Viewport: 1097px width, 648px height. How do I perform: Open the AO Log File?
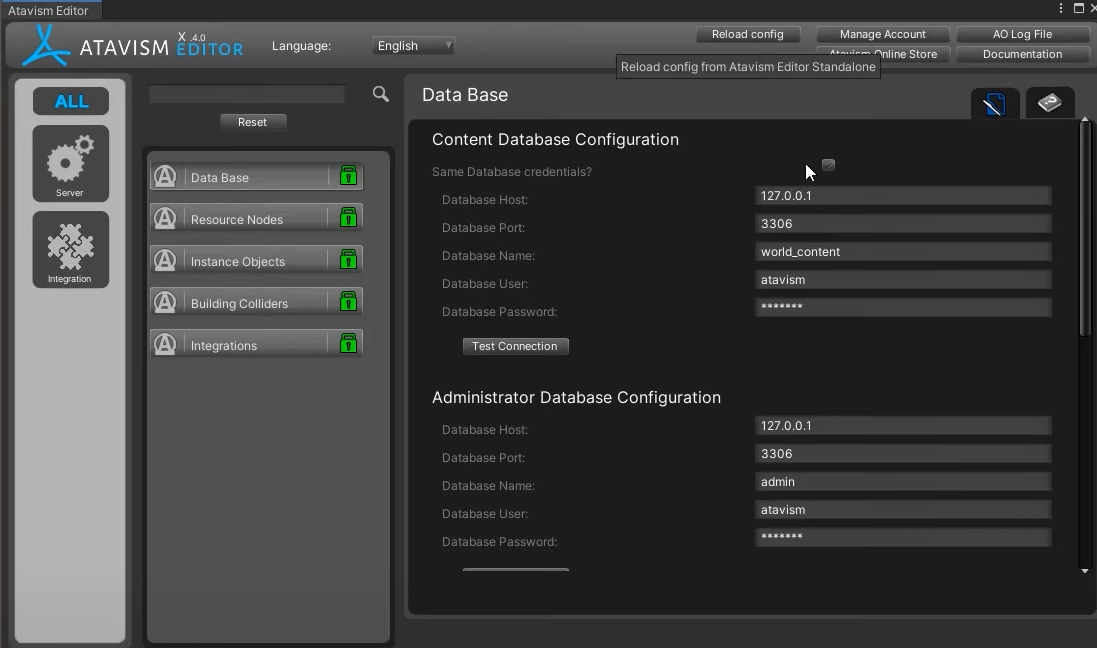click(1022, 34)
